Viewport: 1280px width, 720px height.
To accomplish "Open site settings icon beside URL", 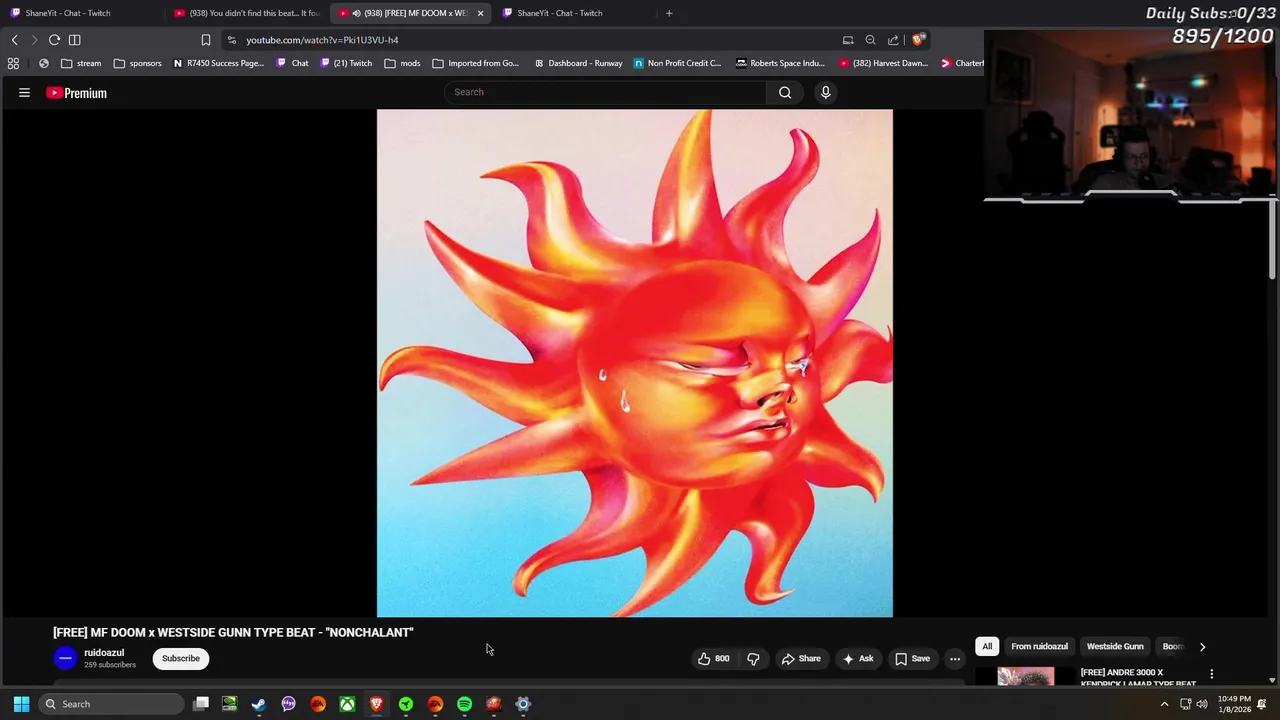I will [232, 40].
